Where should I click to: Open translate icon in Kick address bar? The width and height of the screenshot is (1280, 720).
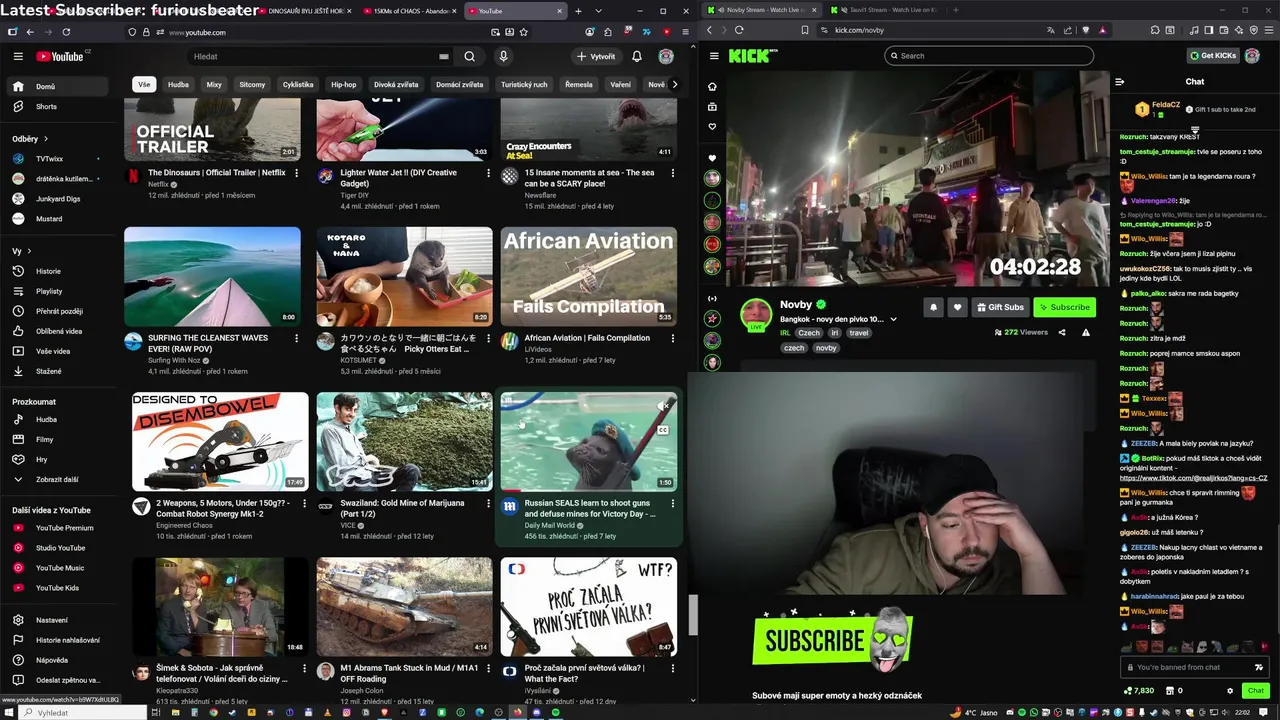(1050, 30)
